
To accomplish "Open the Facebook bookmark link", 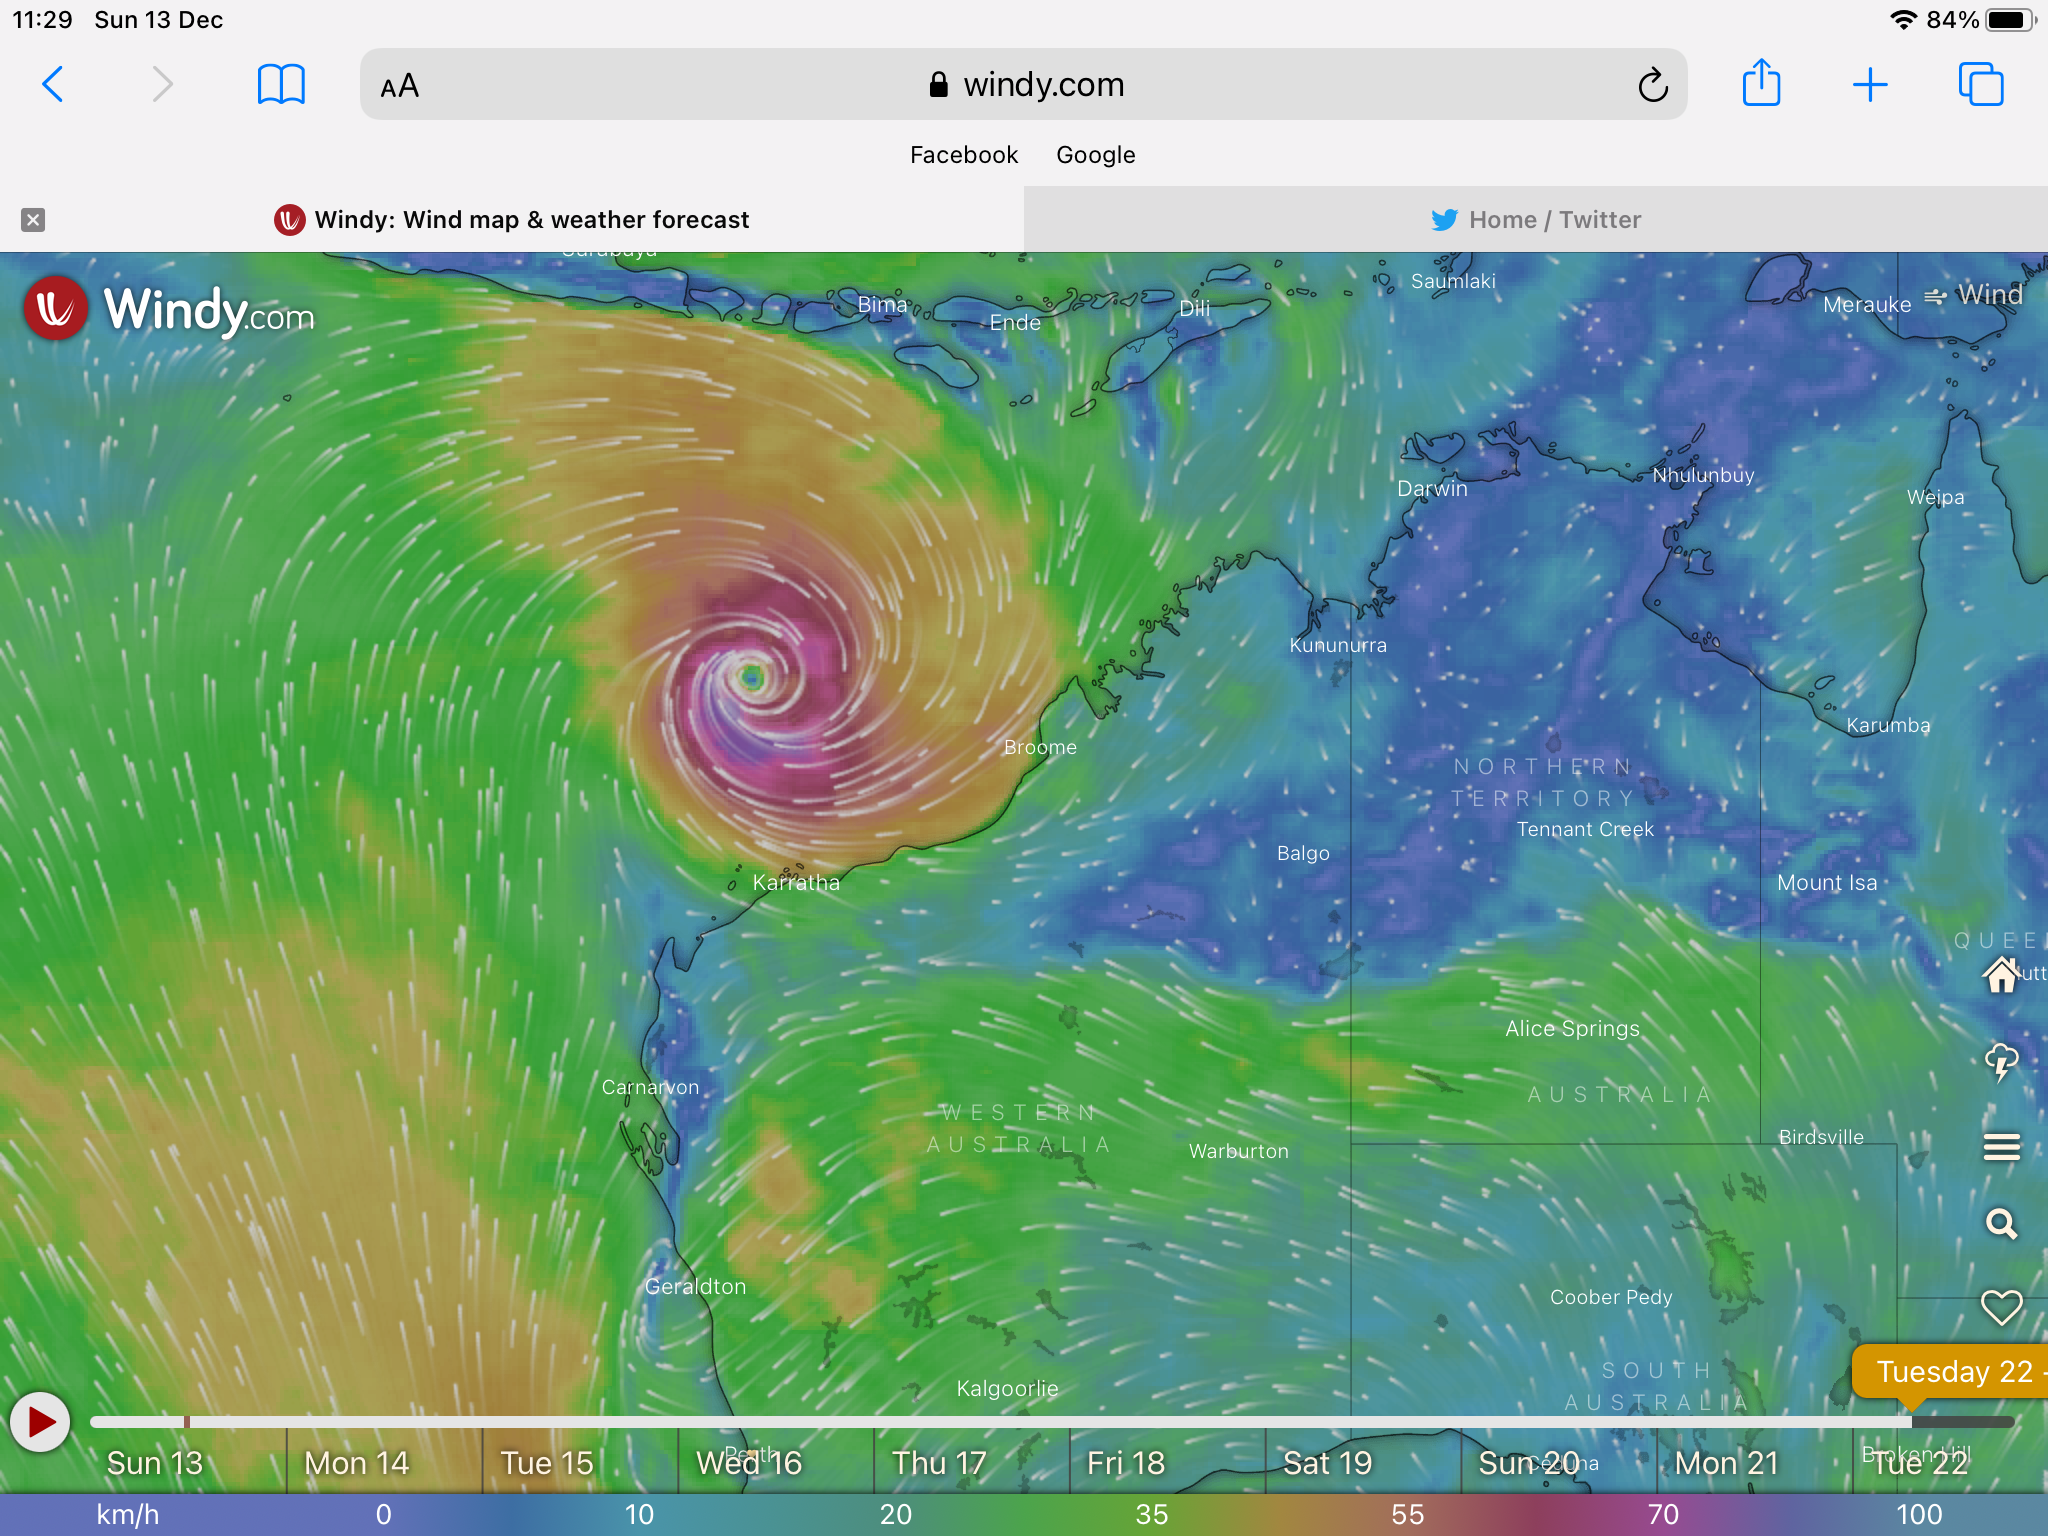I will [x=963, y=155].
